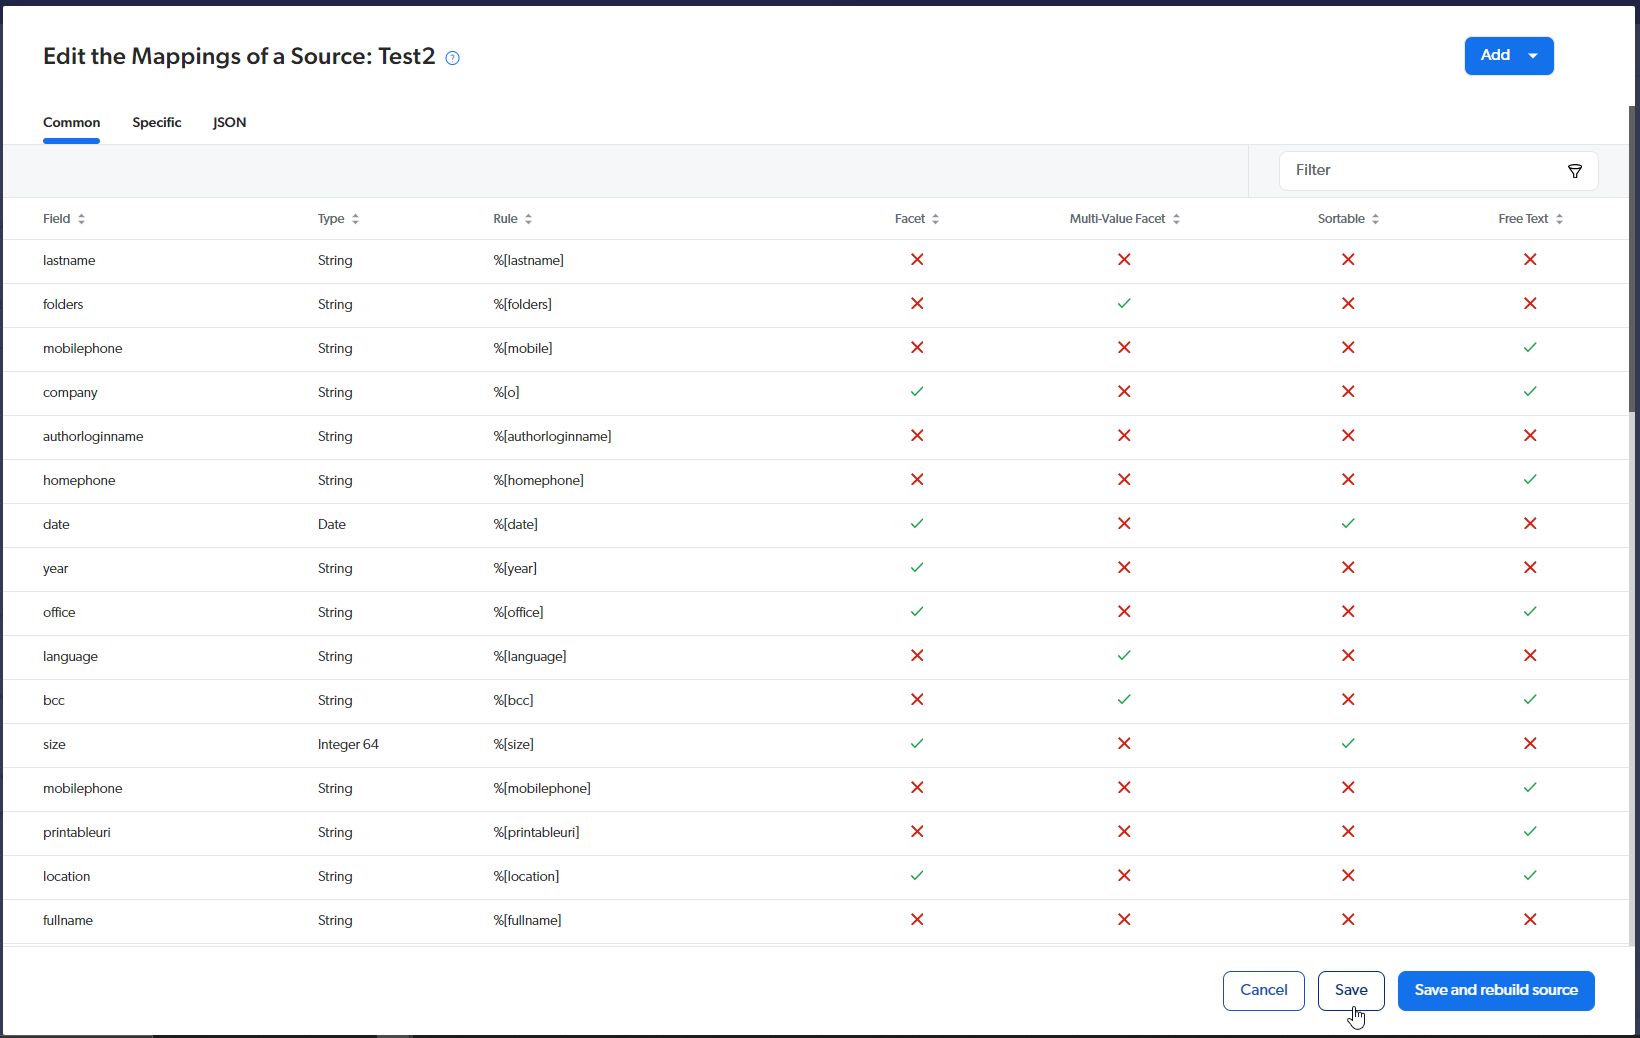The image size is (1640, 1038).
Task: Switch to the JSON tab
Action: [229, 122]
